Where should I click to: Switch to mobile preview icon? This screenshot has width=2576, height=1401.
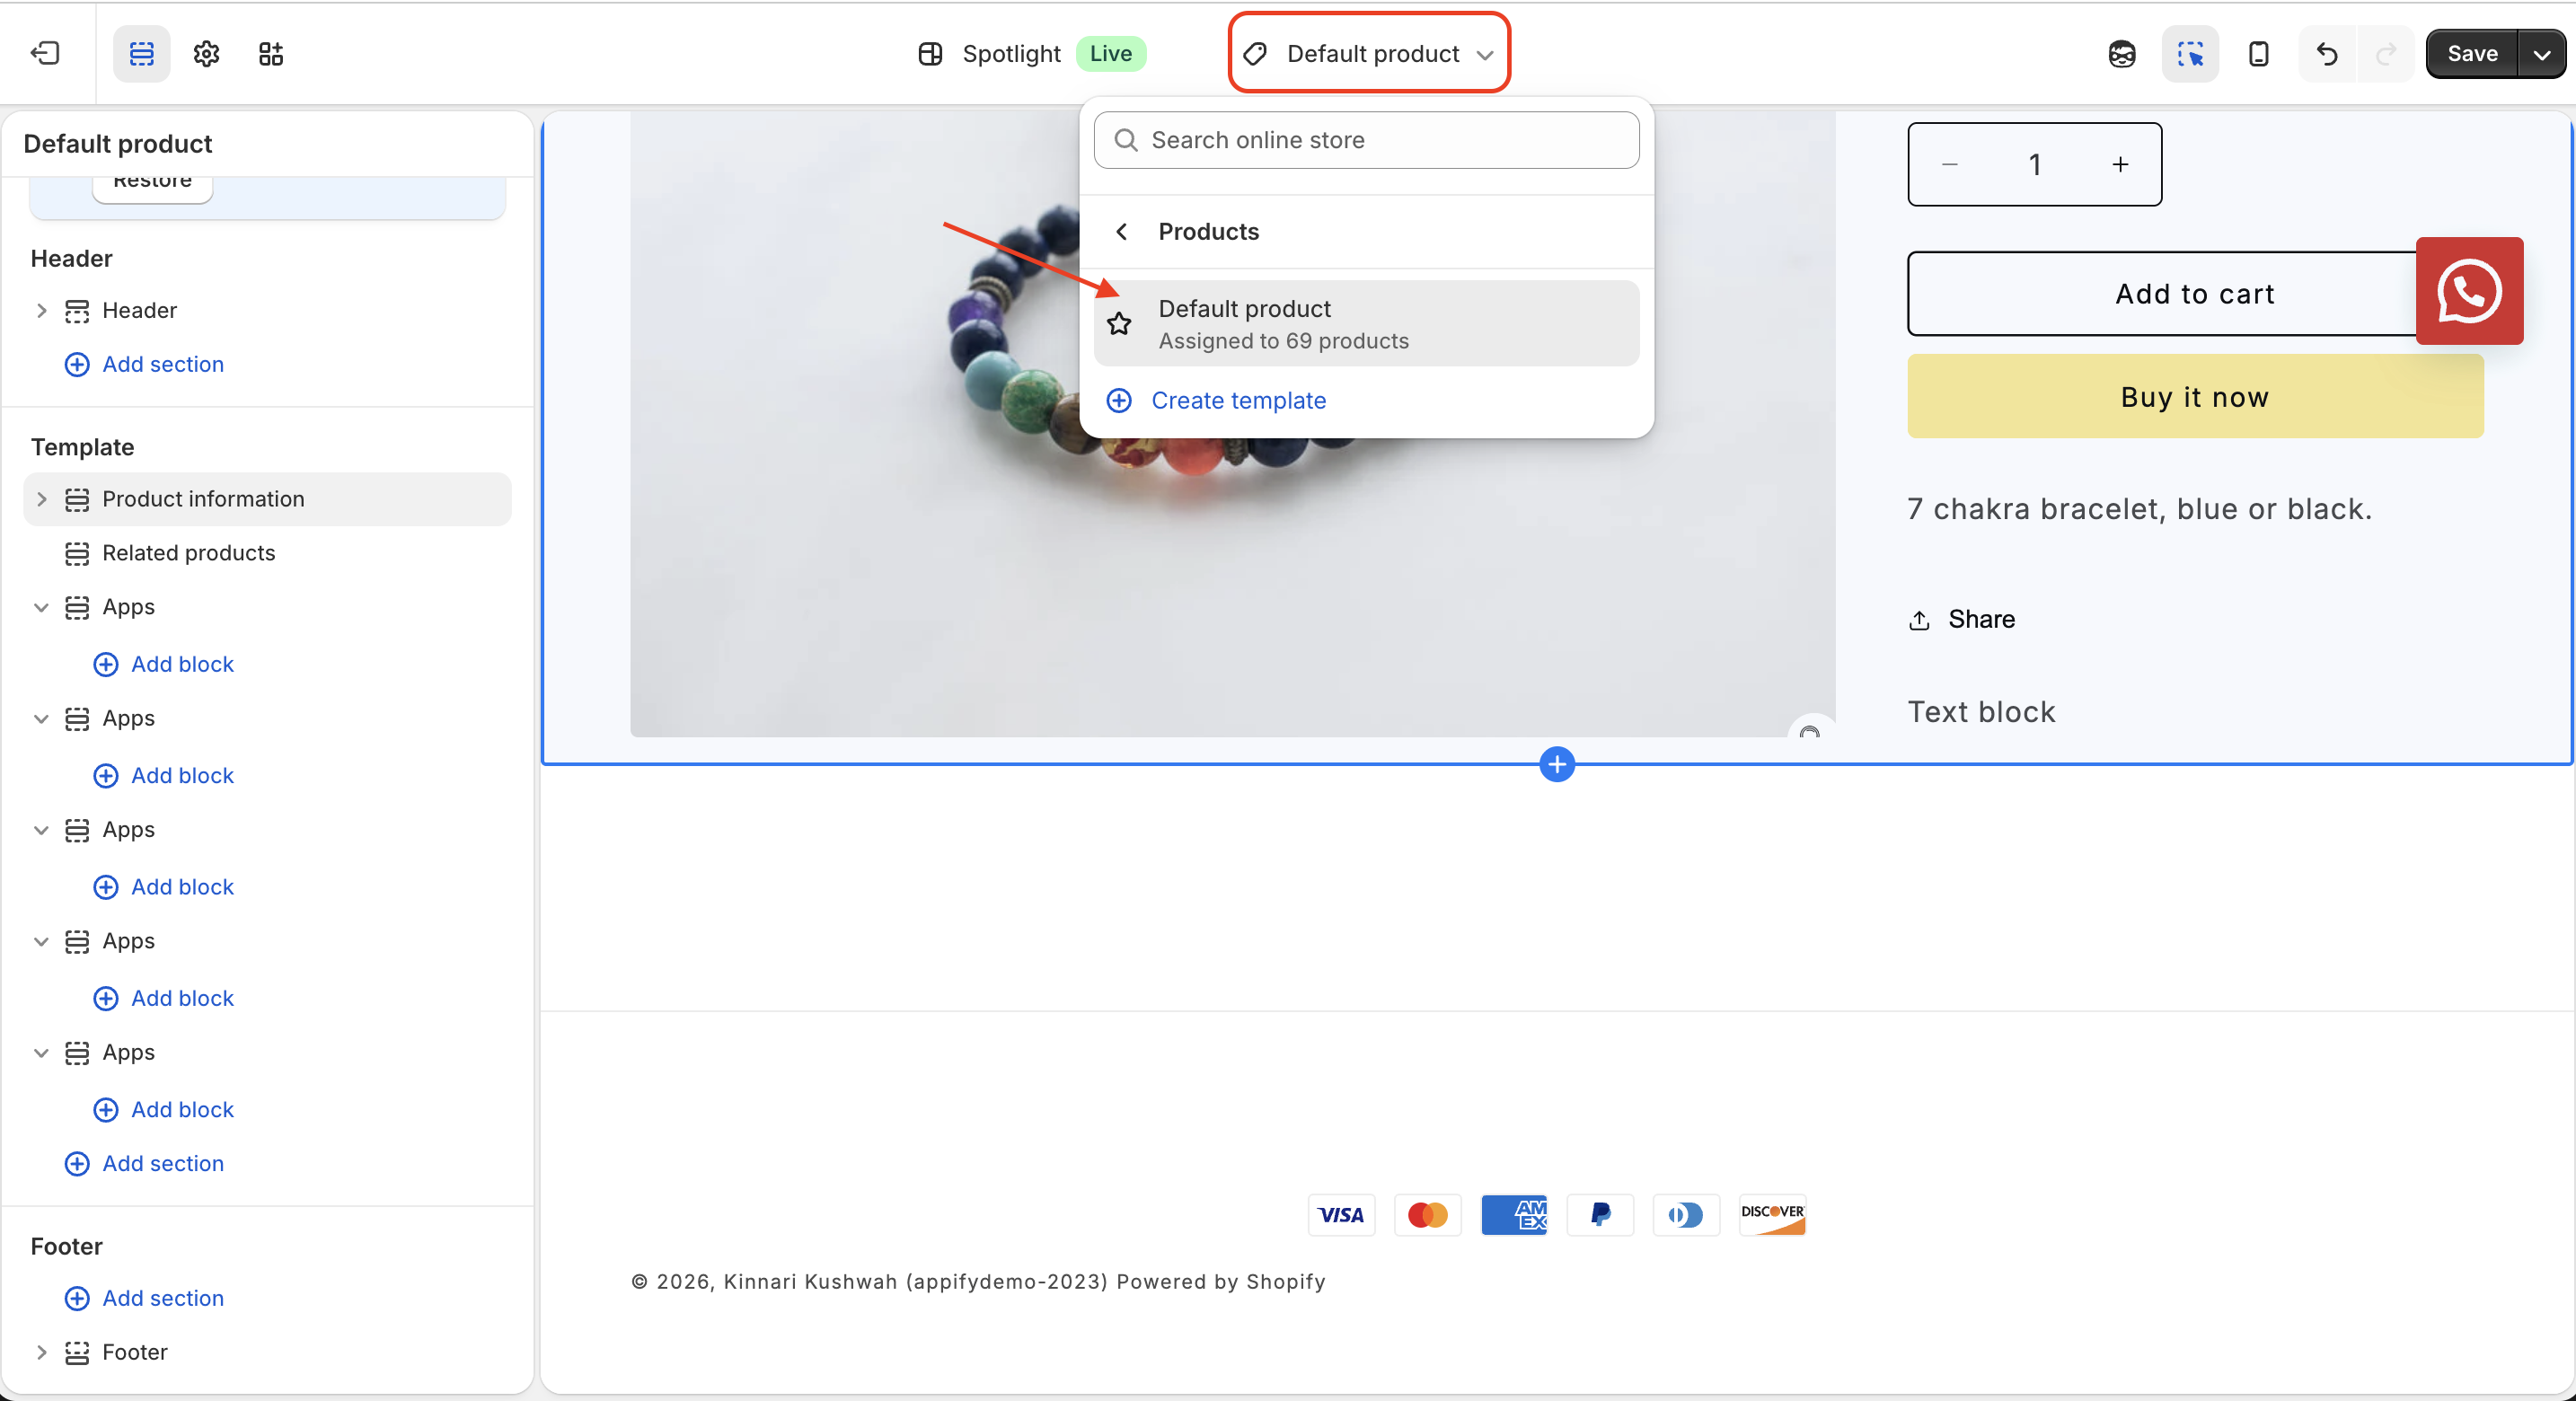coord(2258,53)
